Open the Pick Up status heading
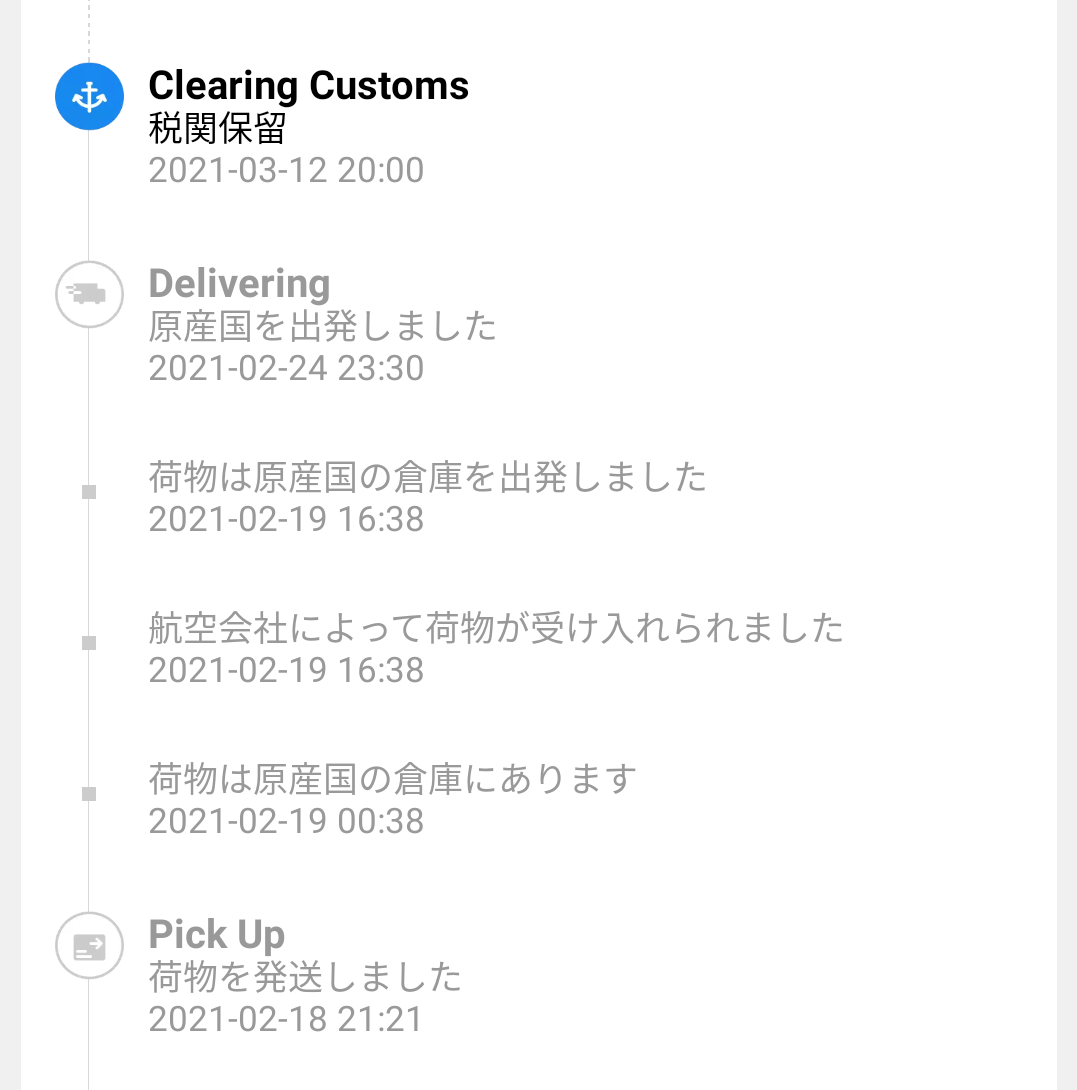This screenshot has width=1077, height=1090. click(x=216, y=935)
